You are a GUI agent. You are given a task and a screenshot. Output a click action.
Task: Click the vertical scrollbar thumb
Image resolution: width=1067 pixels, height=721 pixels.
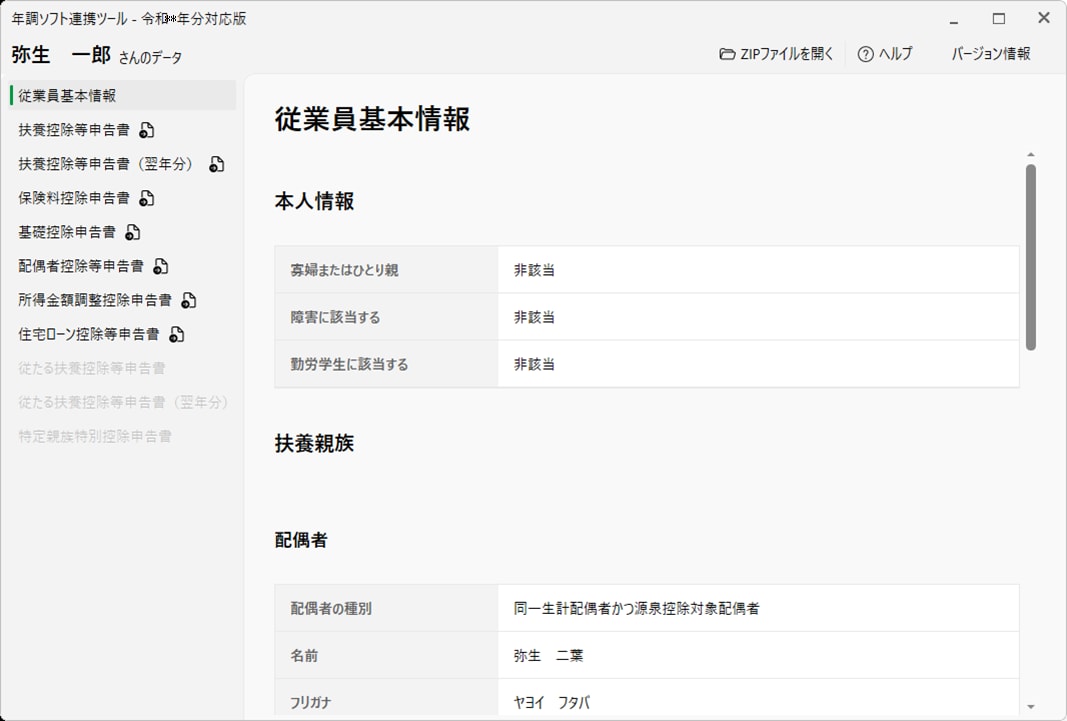(1031, 257)
